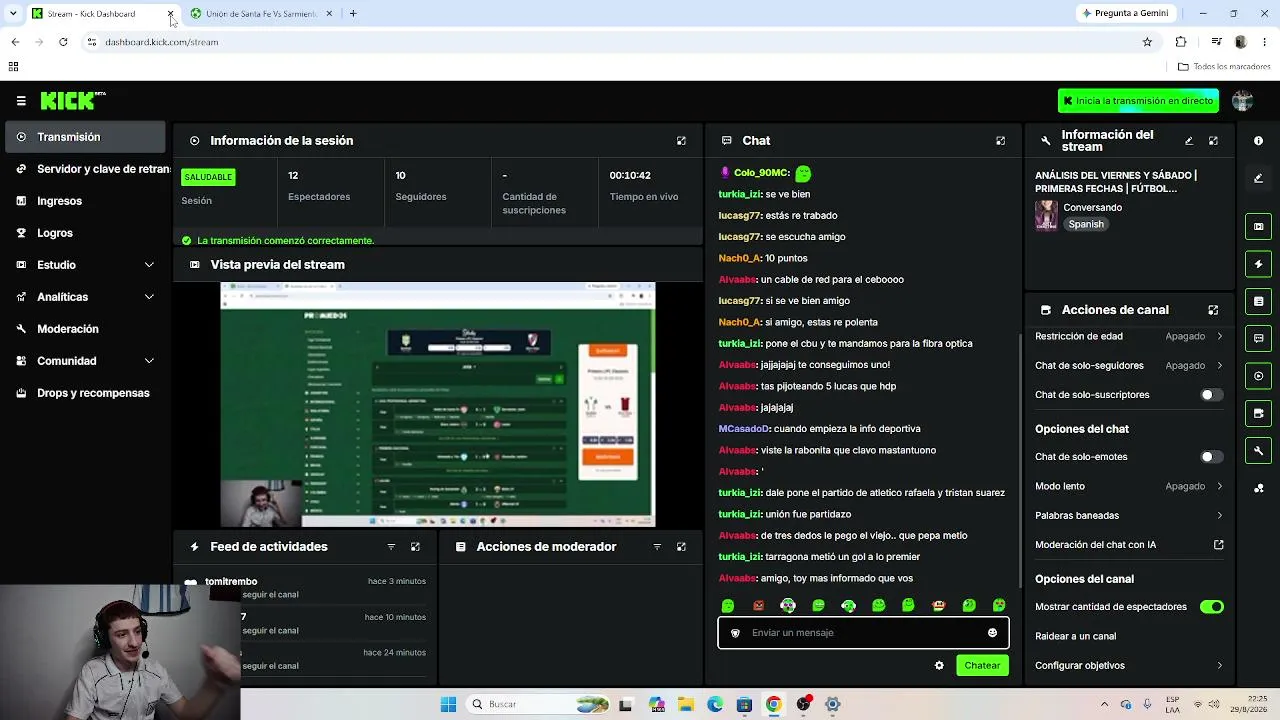Toggle wrench stream-info widget in right sidebar
The width and height of the screenshot is (1280, 720).
[1258, 451]
